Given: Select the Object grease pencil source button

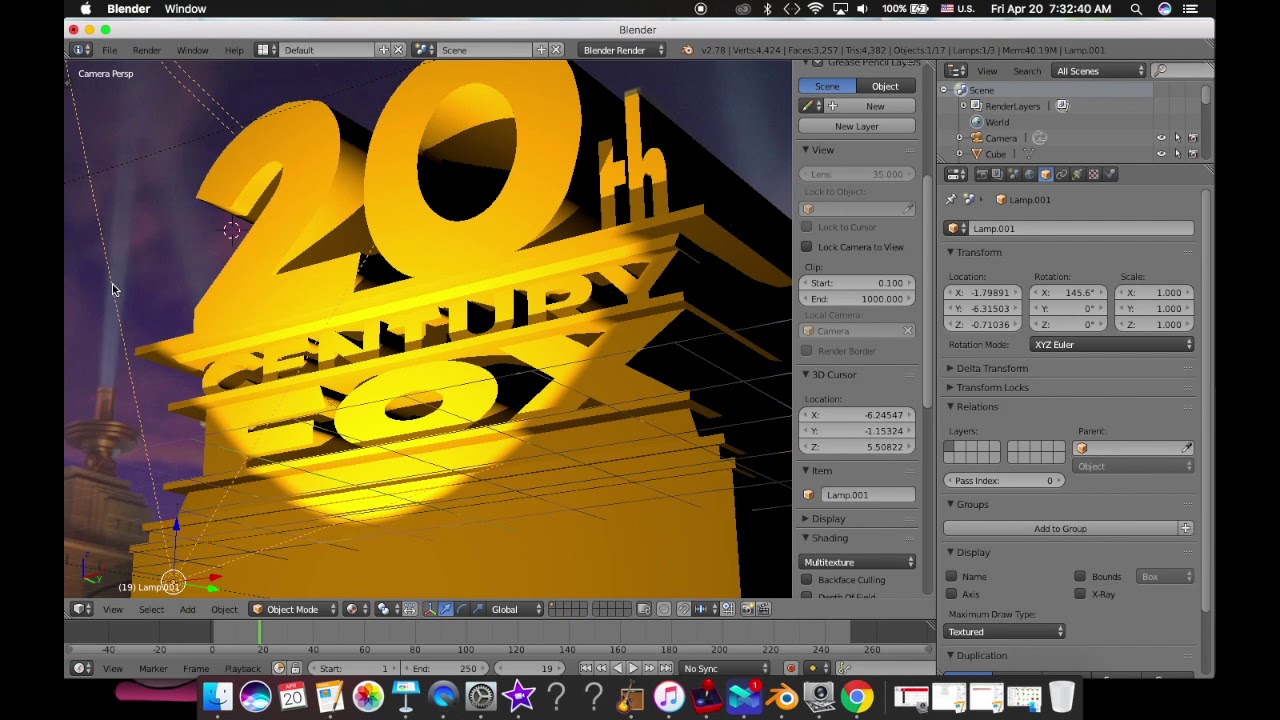Looking at the screenshot, I should (885, 86).
